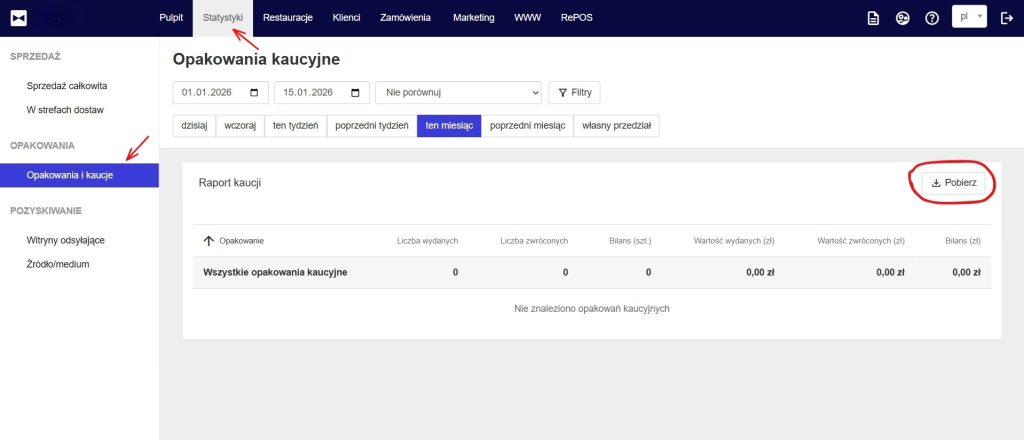Screen dimensions: 1024x440
Task: Select the 'dzisiaj' date range
Action: (x=195, y=126)
